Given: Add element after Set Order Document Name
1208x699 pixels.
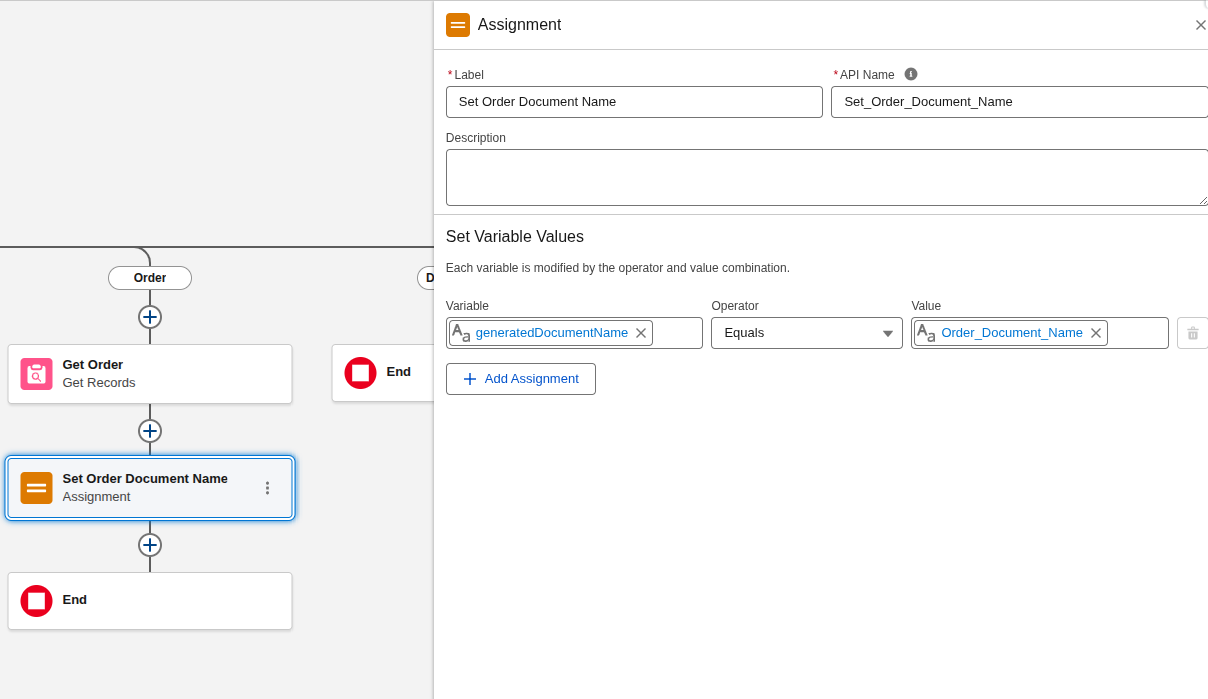Looking at the screenshot, I should pyautogui.click(x=150, y=545).
